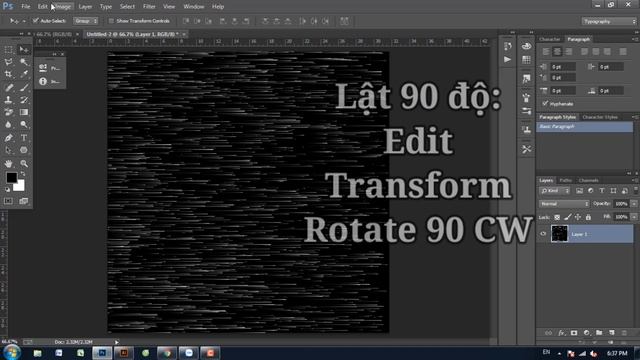Screen dimensions: 640x360
Task: Reset to default foreground and background colors
Action: coord(7,189)
